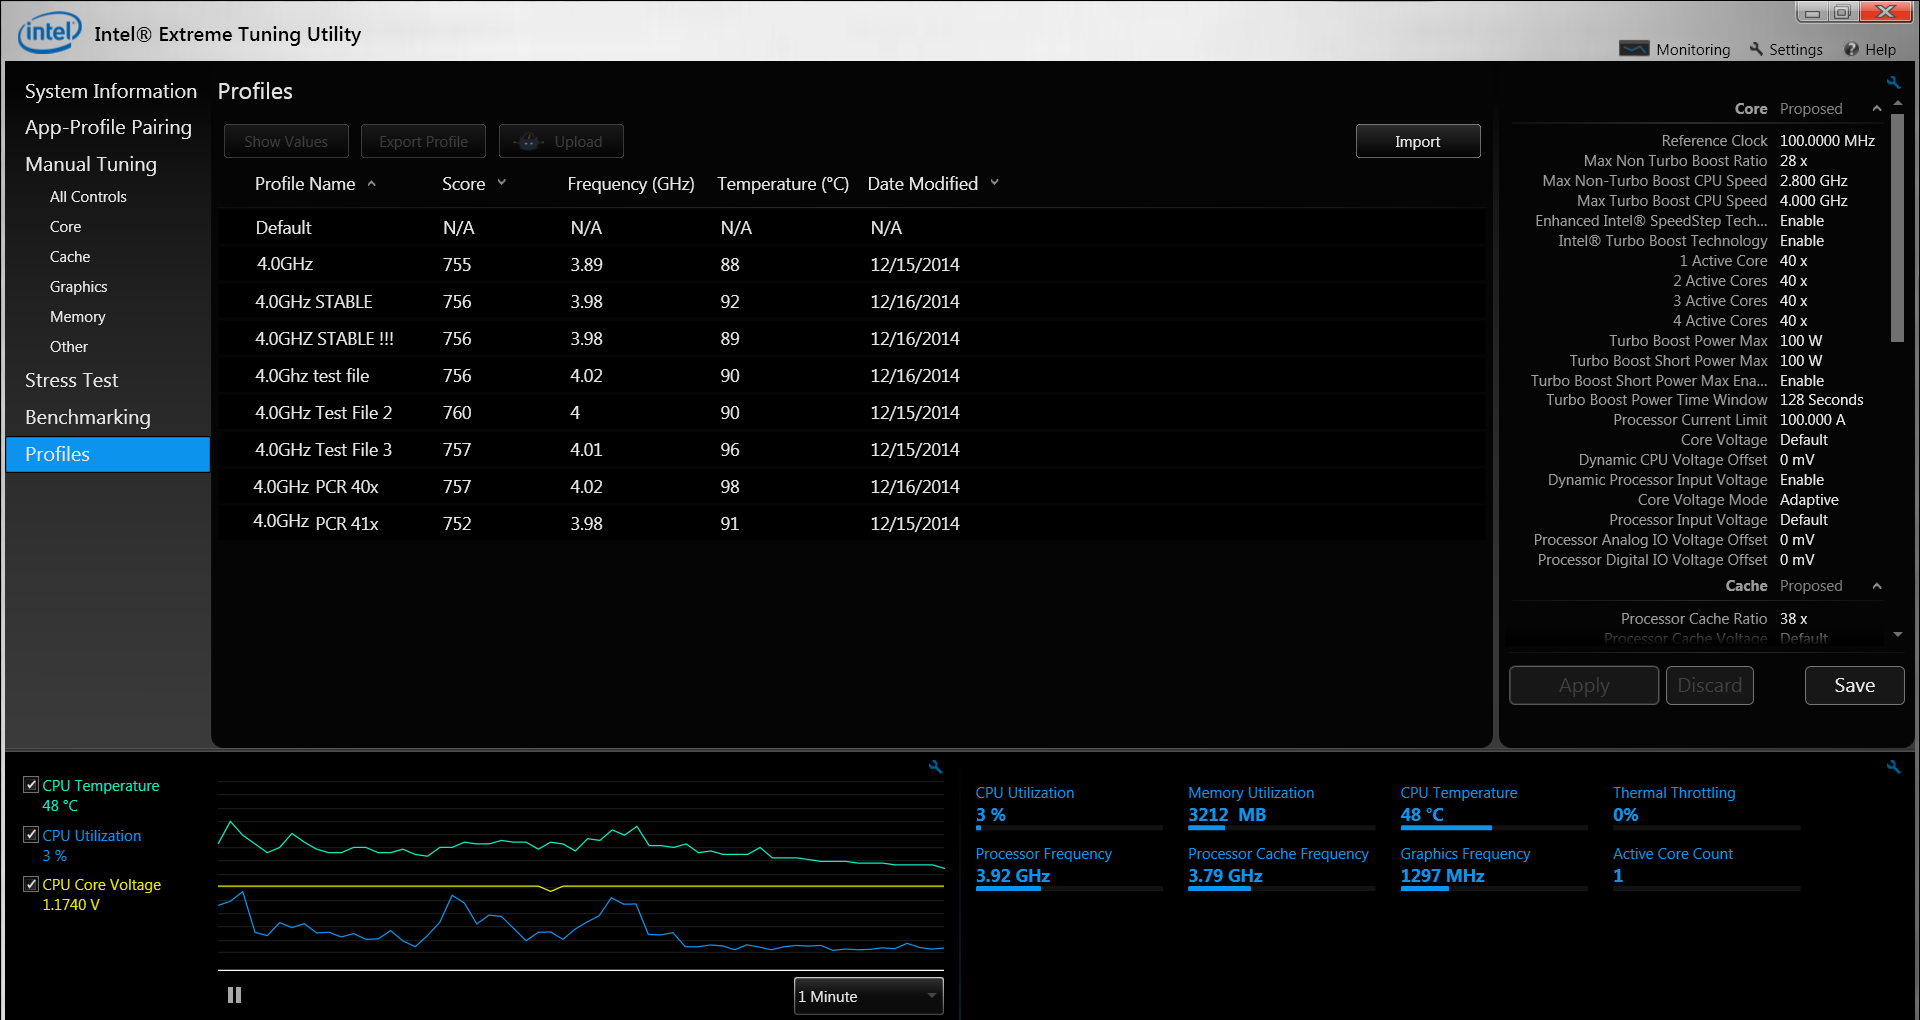Open the Stress Test section
Viewport: 1920px width, 1020px height.
(x=71, y=380)
